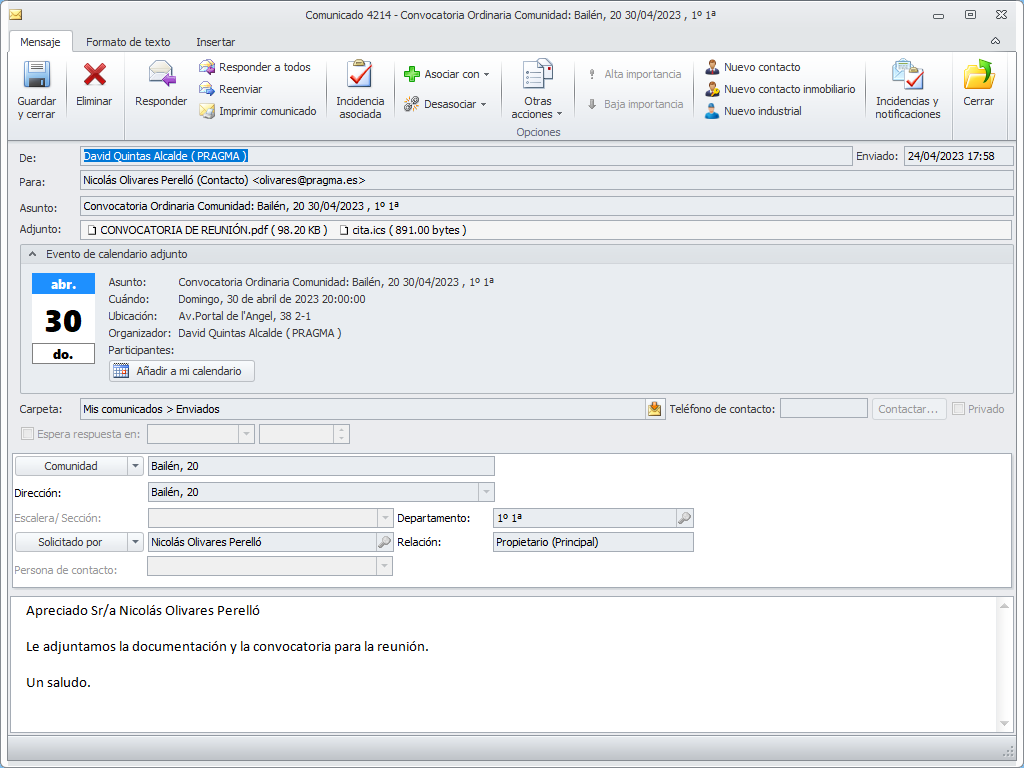Click Añadir a mi calendario
1024x768 pixels.
click(182, 371)
